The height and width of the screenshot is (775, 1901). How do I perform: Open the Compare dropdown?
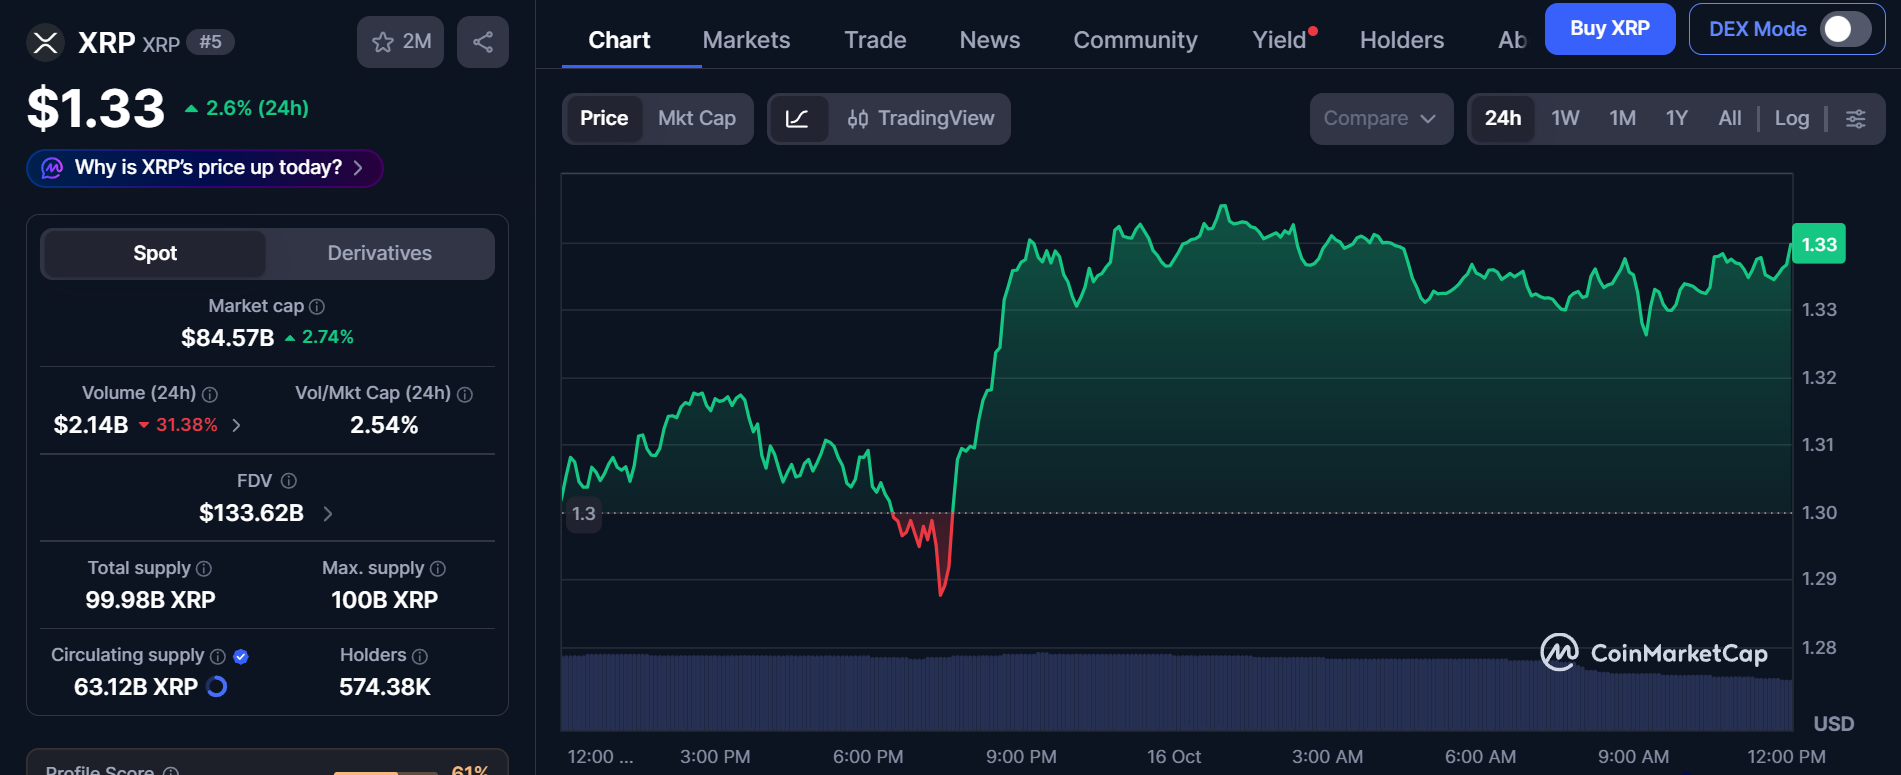tap(1381, 119)
